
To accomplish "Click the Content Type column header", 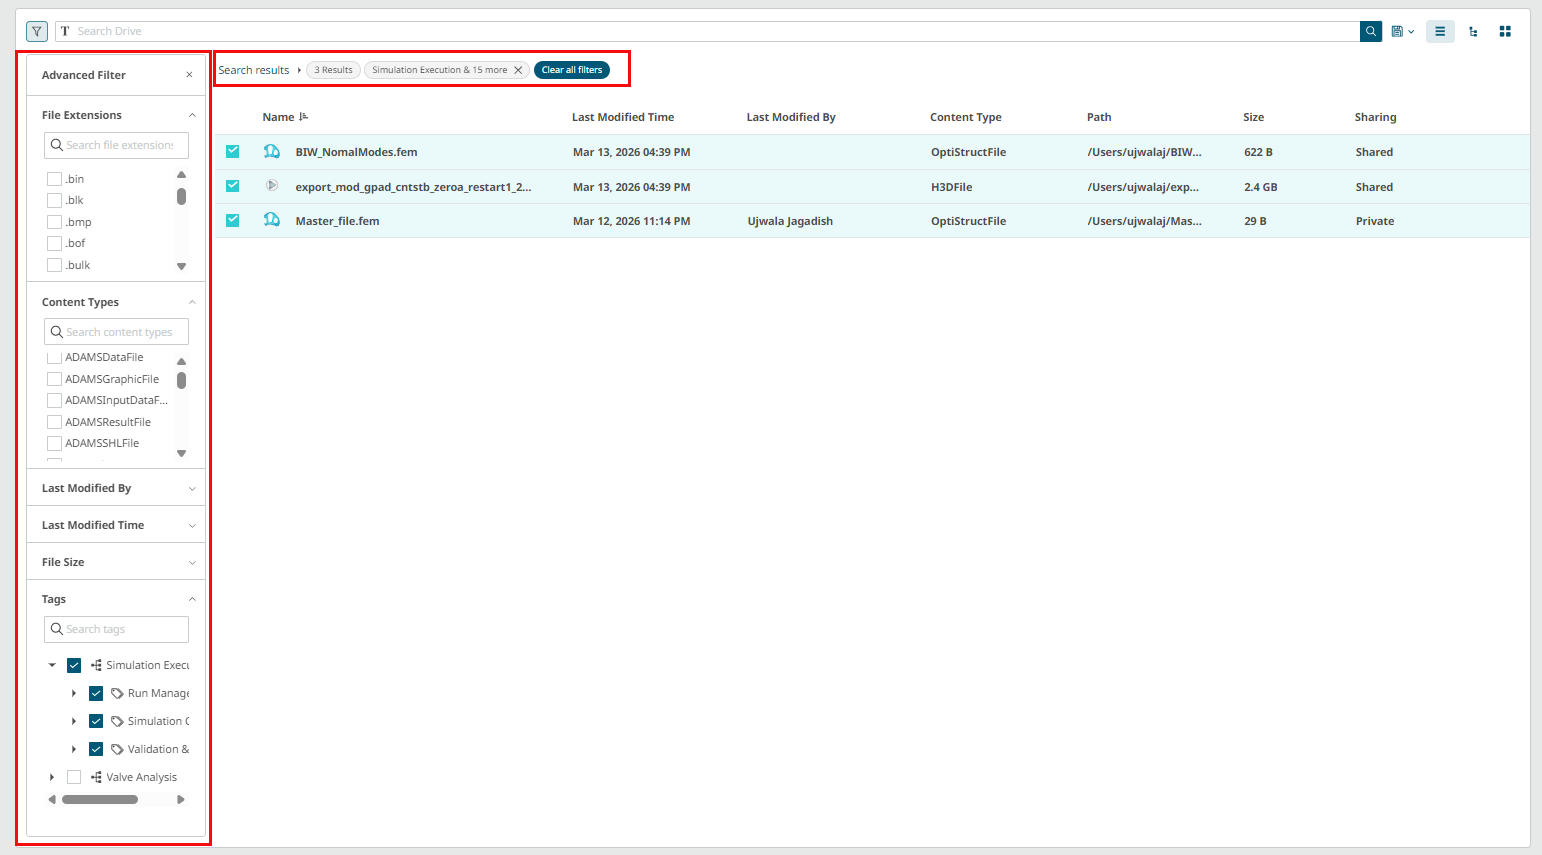I will [965, 117].
